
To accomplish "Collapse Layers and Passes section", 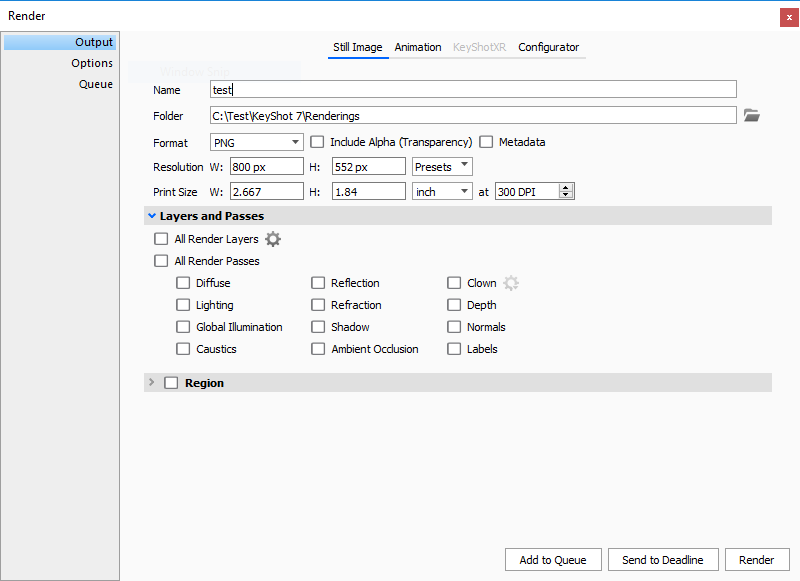I will coord(152,216).
